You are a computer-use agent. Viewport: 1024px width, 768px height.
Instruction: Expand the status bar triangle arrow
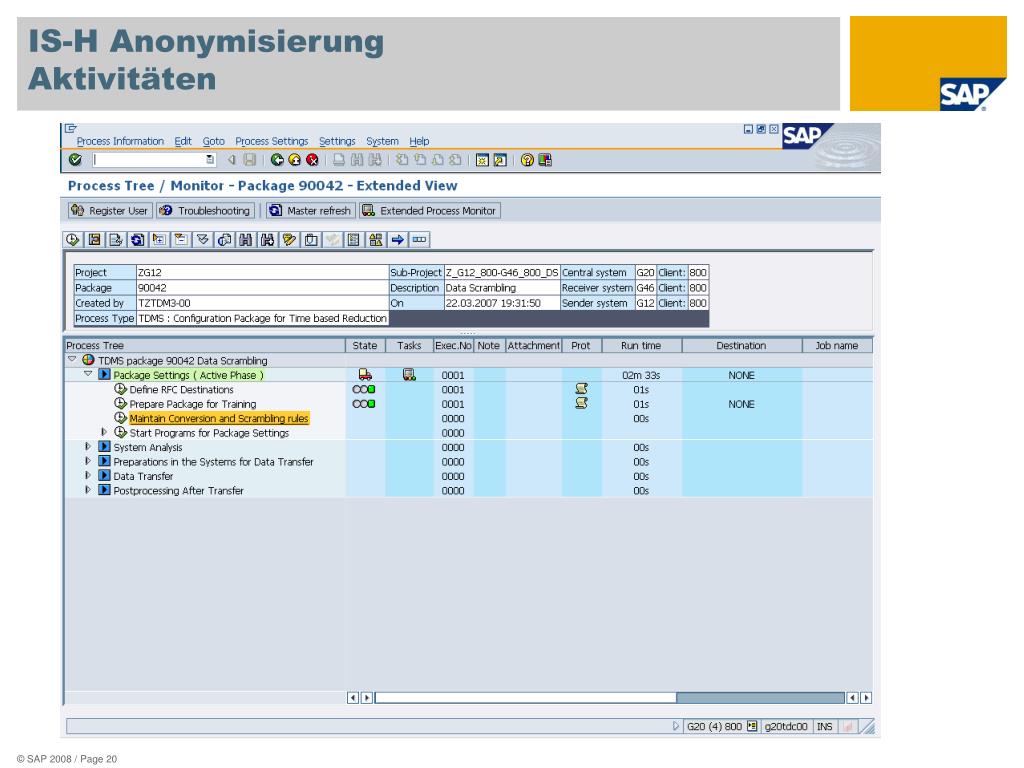click(676, 726)
